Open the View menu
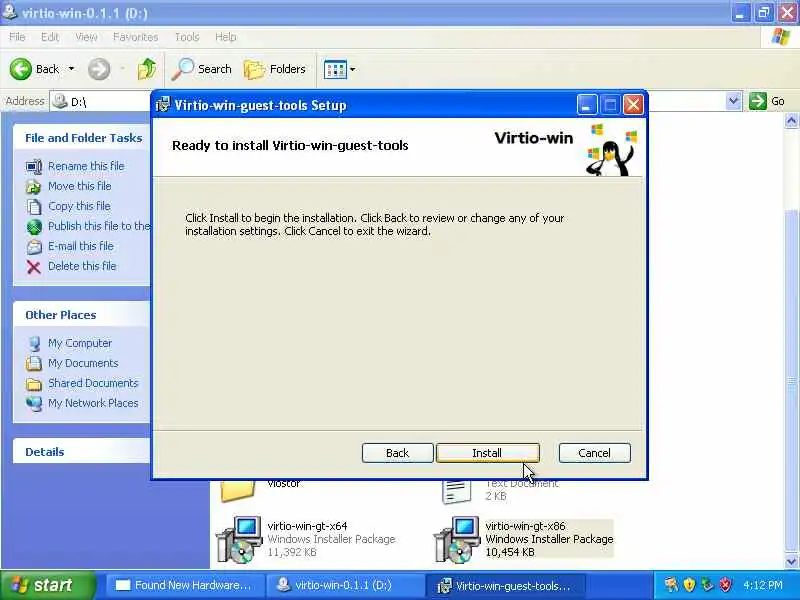Viewport: 800px width, 600px height. tap(86, 37)
